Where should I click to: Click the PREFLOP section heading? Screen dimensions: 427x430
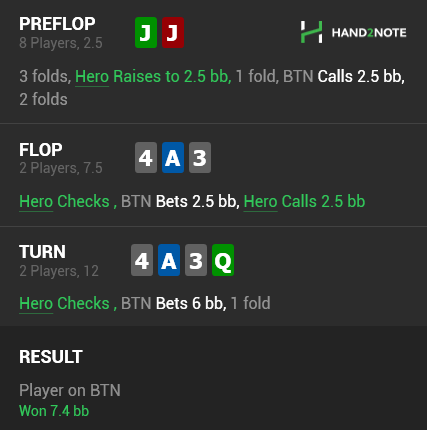[x=57, y=24]
